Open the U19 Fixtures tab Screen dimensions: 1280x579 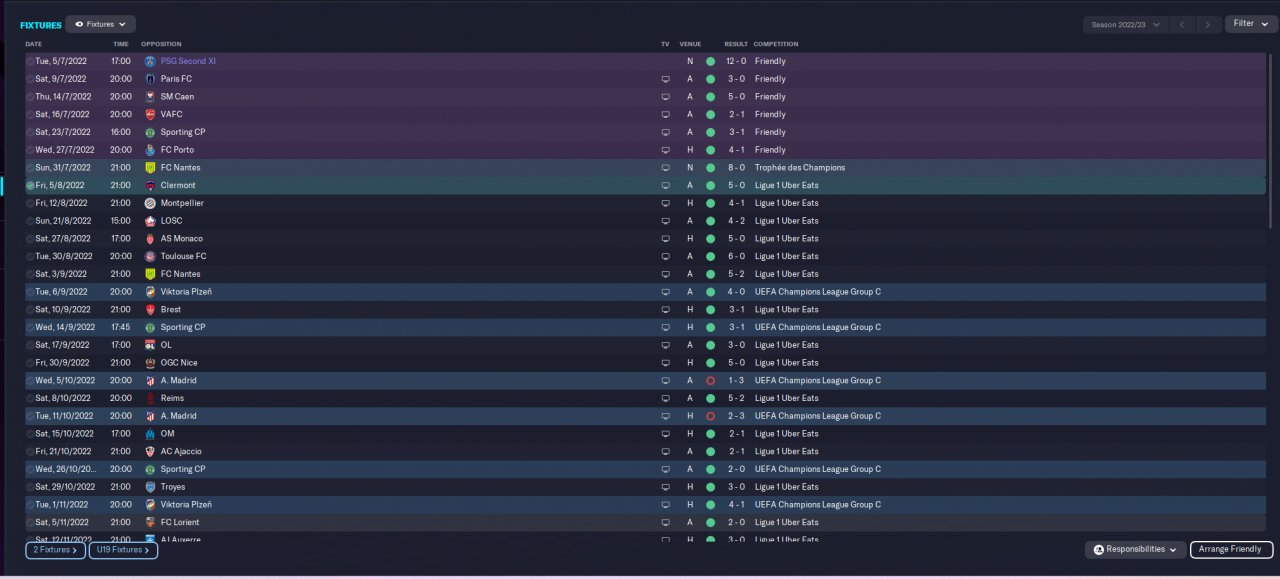point(123,550)
